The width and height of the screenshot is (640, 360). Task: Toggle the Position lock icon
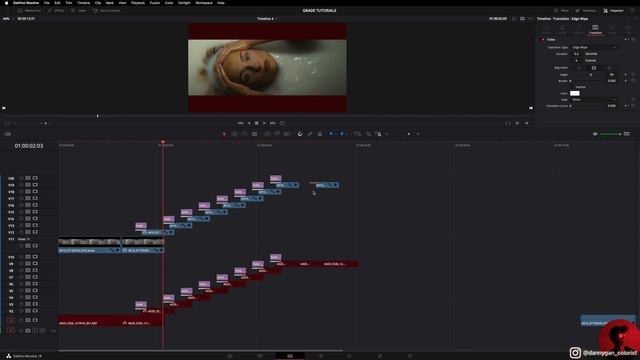click(x=320, y=134)
